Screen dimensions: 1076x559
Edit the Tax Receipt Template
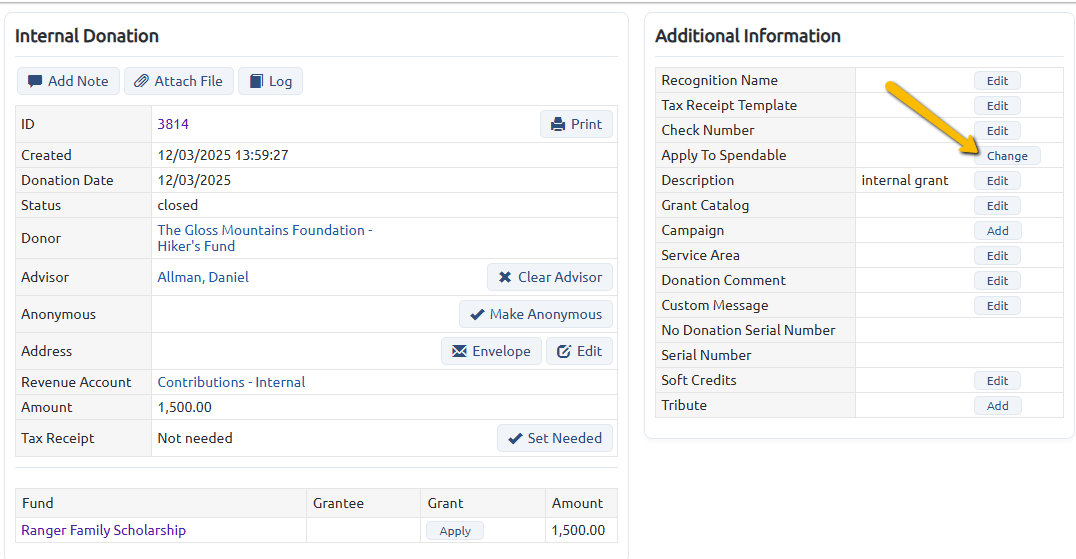tap(997, 106)
